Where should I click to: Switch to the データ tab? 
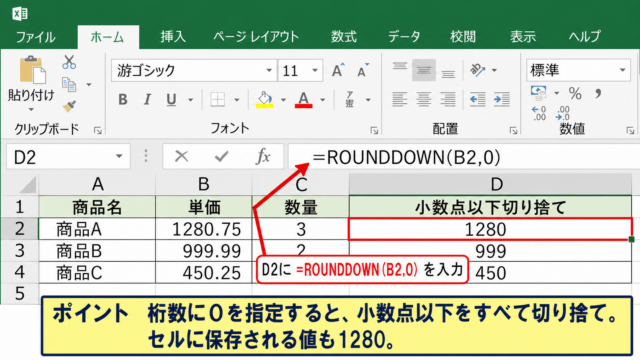pos(404,37)
